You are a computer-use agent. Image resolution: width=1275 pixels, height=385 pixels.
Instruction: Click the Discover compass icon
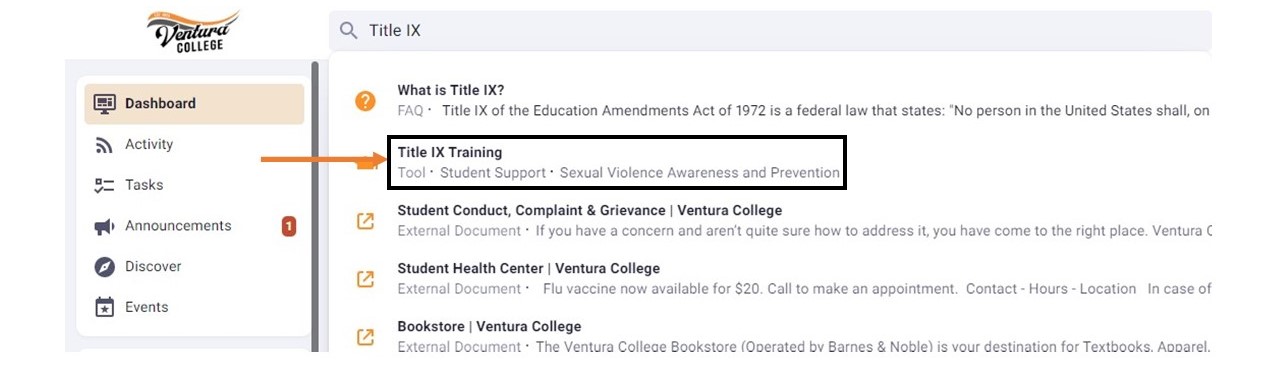click(x=104, y=267)
